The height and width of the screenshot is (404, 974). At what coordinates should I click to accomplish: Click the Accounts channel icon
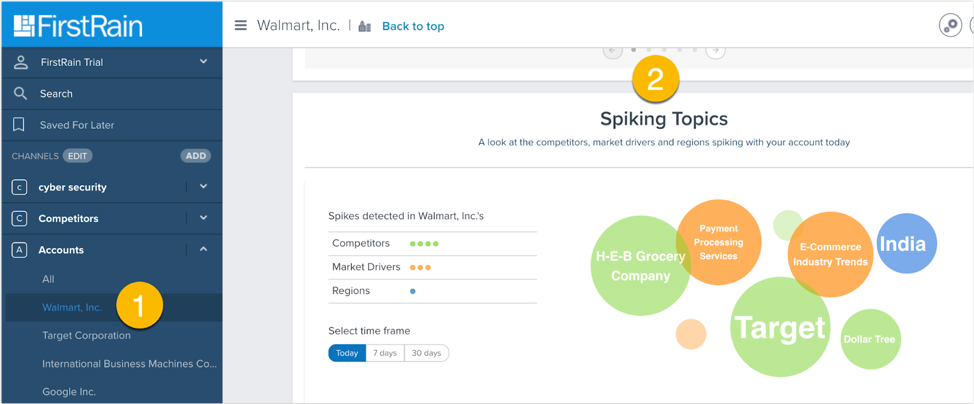click(x=20, y=250)
